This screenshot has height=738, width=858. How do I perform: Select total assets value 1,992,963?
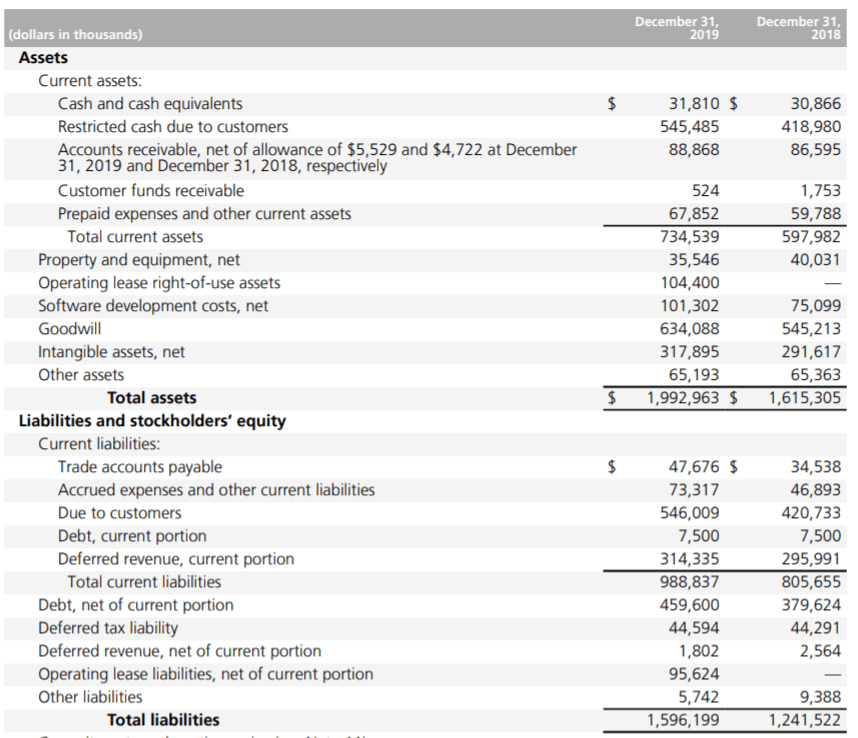[x=683, y=398]
